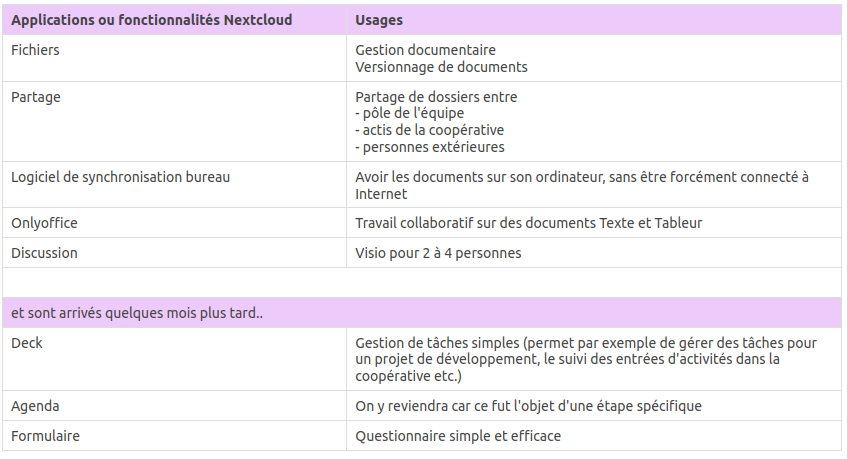Screen dimensions: 847x459
Task: Click the 'Gestion documentaire' text line
Action: (x=425, y=50)
